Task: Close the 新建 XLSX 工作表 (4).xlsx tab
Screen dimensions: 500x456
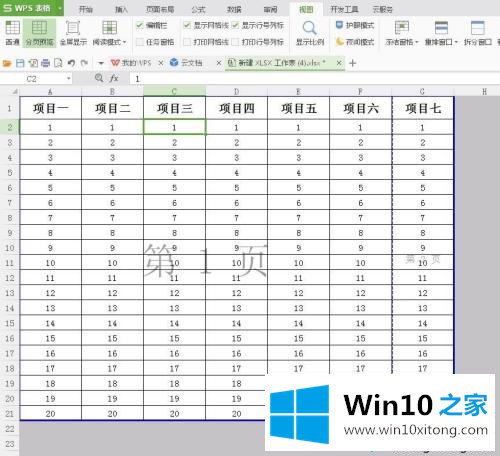Action: 339,63
